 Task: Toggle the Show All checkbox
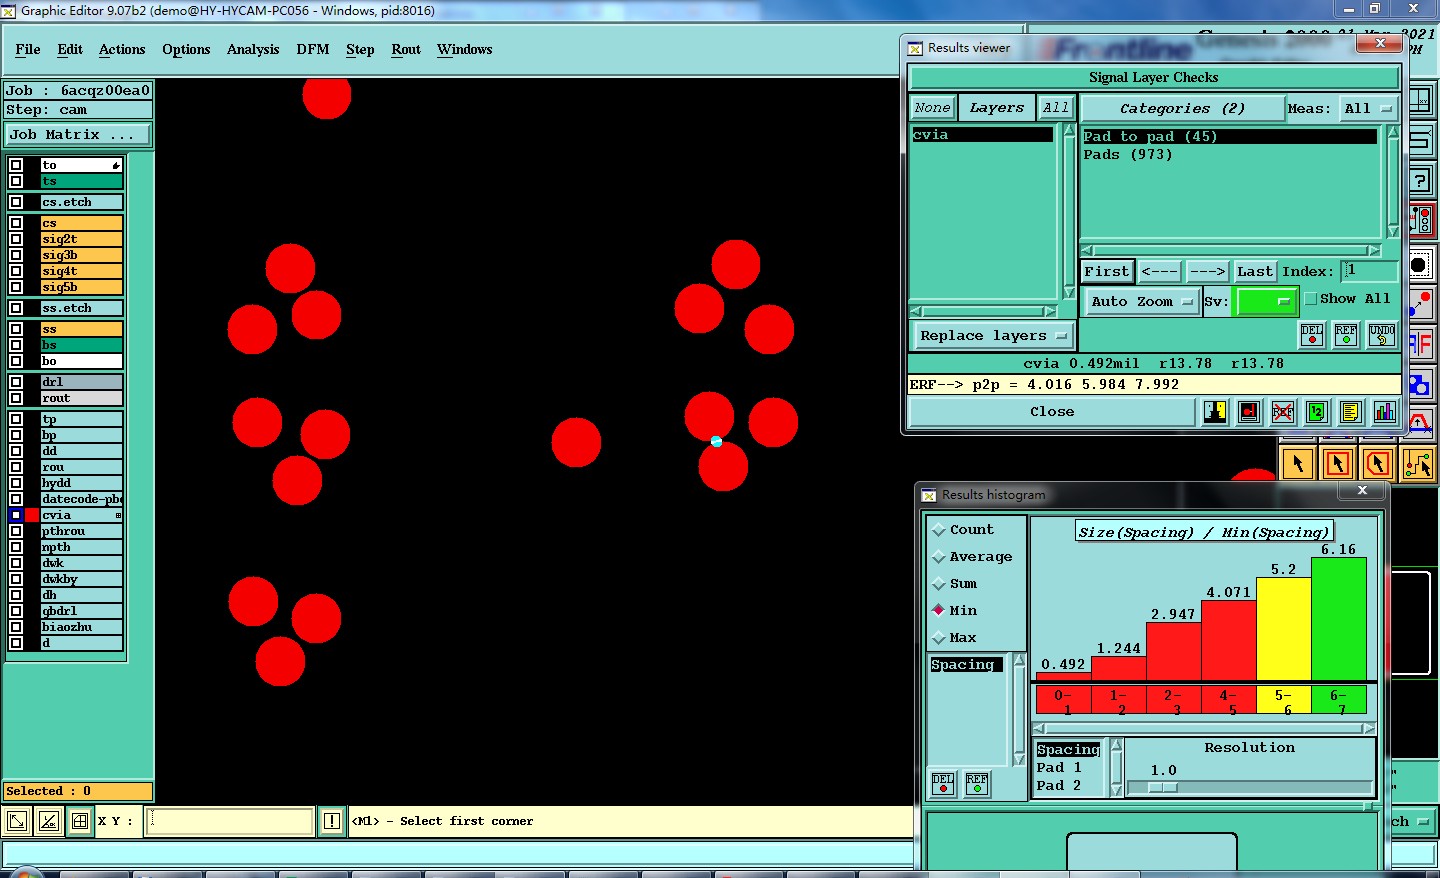coord(1311,299)
